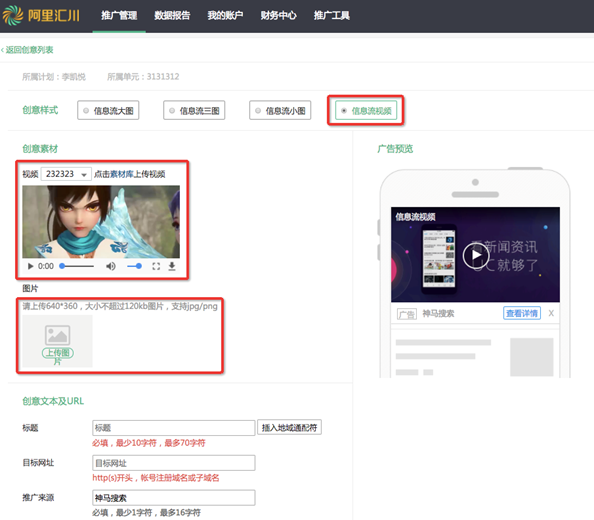Play the uploaded video in player
The image size is (594, 520).
pyautogui.click(x=30, y=266)
